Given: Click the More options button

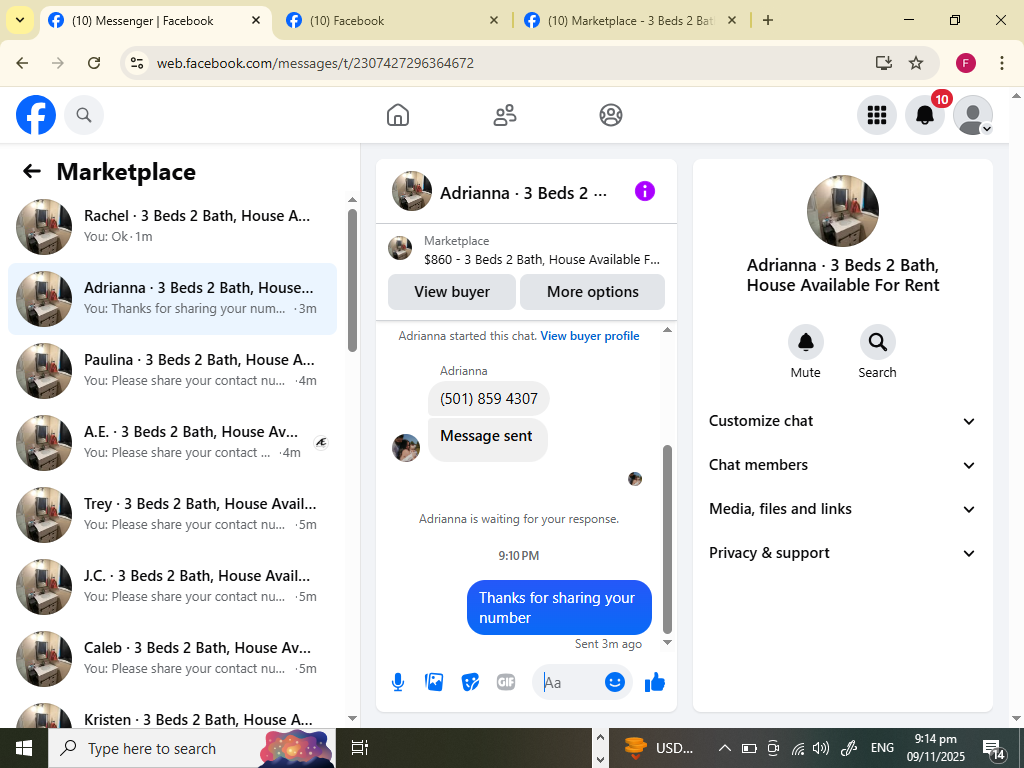Looking at the screenshot, I should pos(592,292).
